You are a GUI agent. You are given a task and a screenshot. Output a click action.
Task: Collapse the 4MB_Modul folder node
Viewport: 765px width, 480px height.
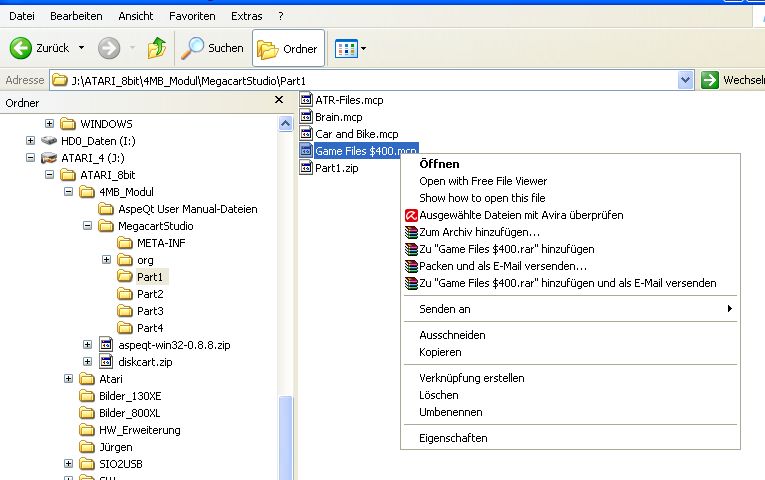point(68,192)
